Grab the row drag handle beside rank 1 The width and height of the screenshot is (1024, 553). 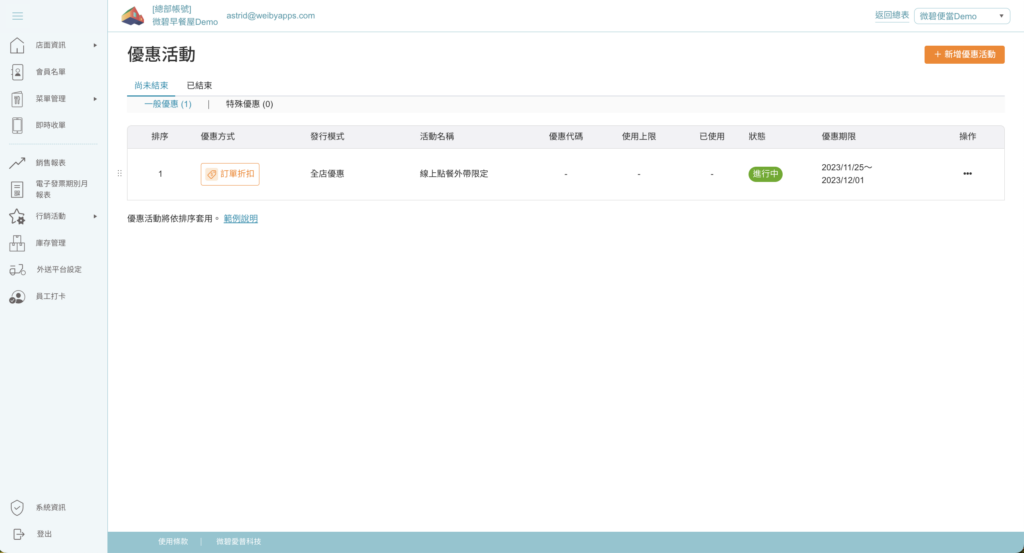click(120, 174)
